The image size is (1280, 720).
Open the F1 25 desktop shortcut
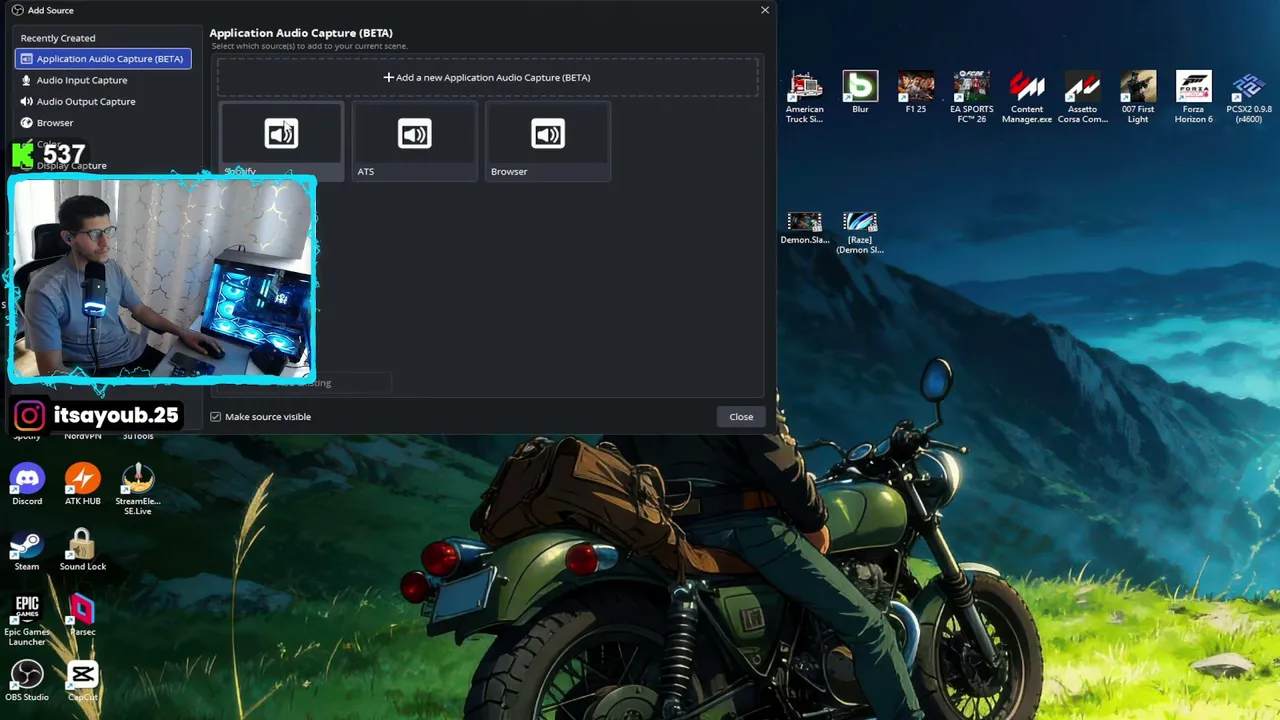(x=916, y=92)
